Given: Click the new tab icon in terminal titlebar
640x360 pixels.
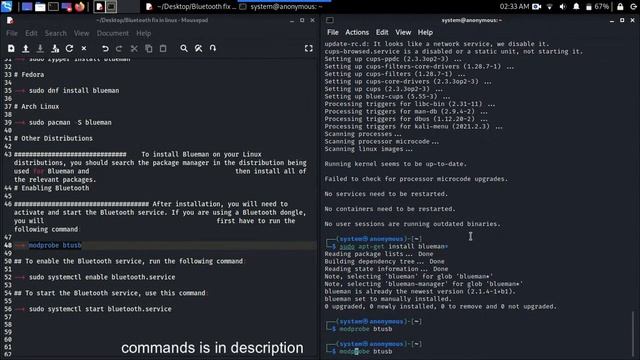Looking at the screenshot, I should point(330,20).
